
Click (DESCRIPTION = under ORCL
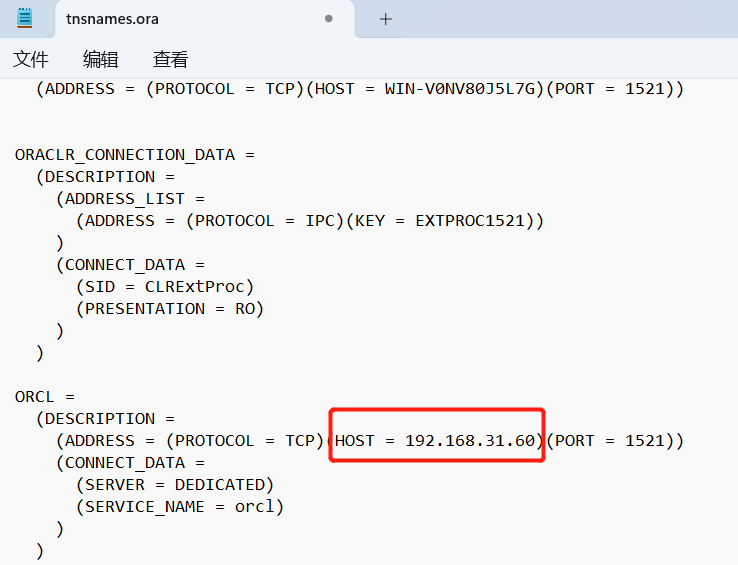tap(105, 419)
